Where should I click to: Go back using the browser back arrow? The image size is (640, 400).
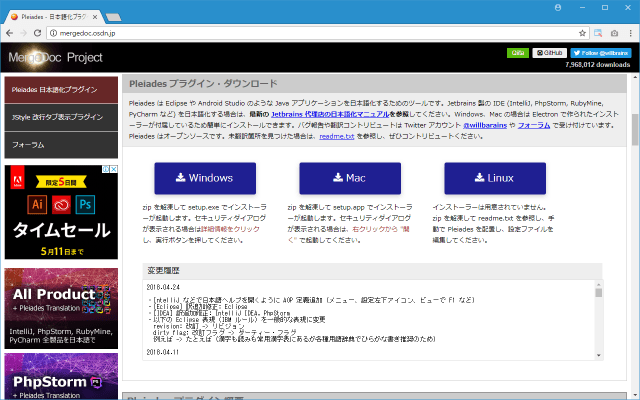[x=9, y=33]
